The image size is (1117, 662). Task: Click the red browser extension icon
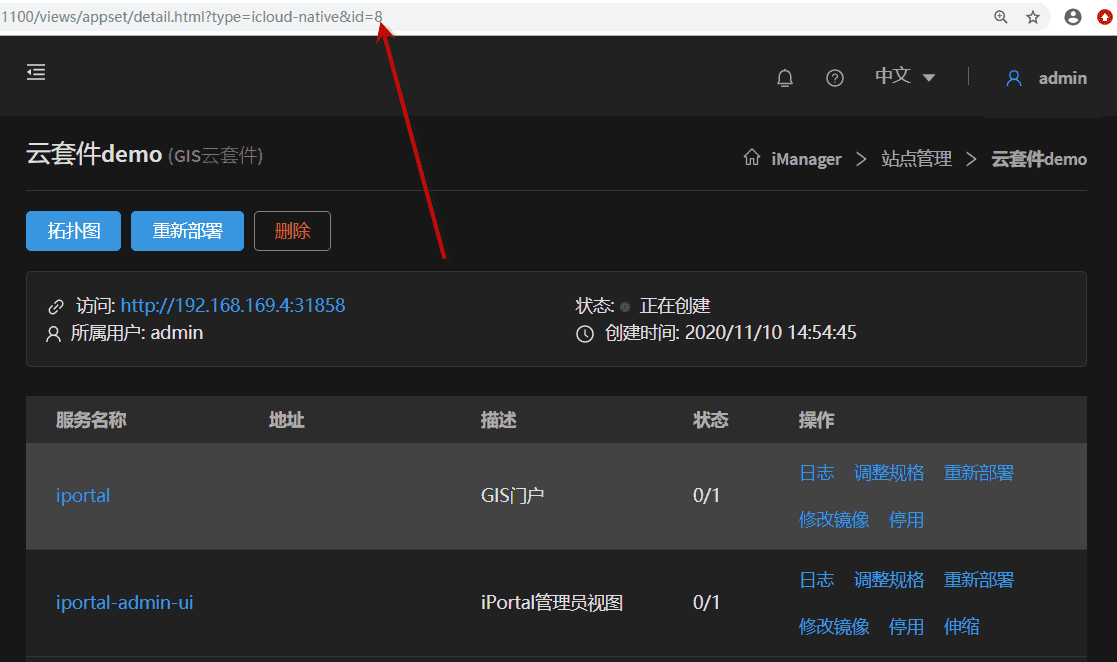coord(1104,17)
